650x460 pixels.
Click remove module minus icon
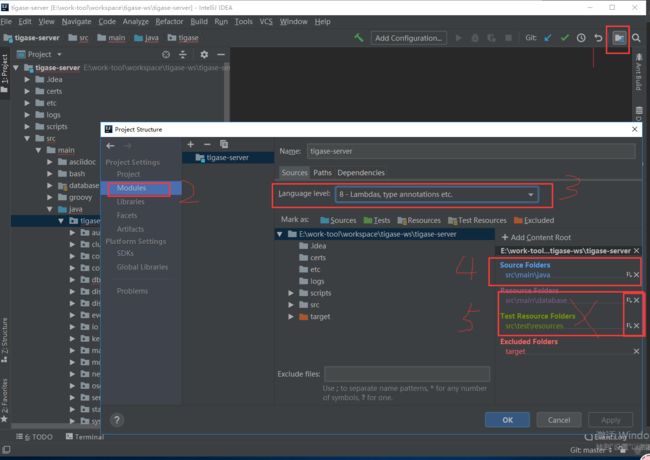207,144
